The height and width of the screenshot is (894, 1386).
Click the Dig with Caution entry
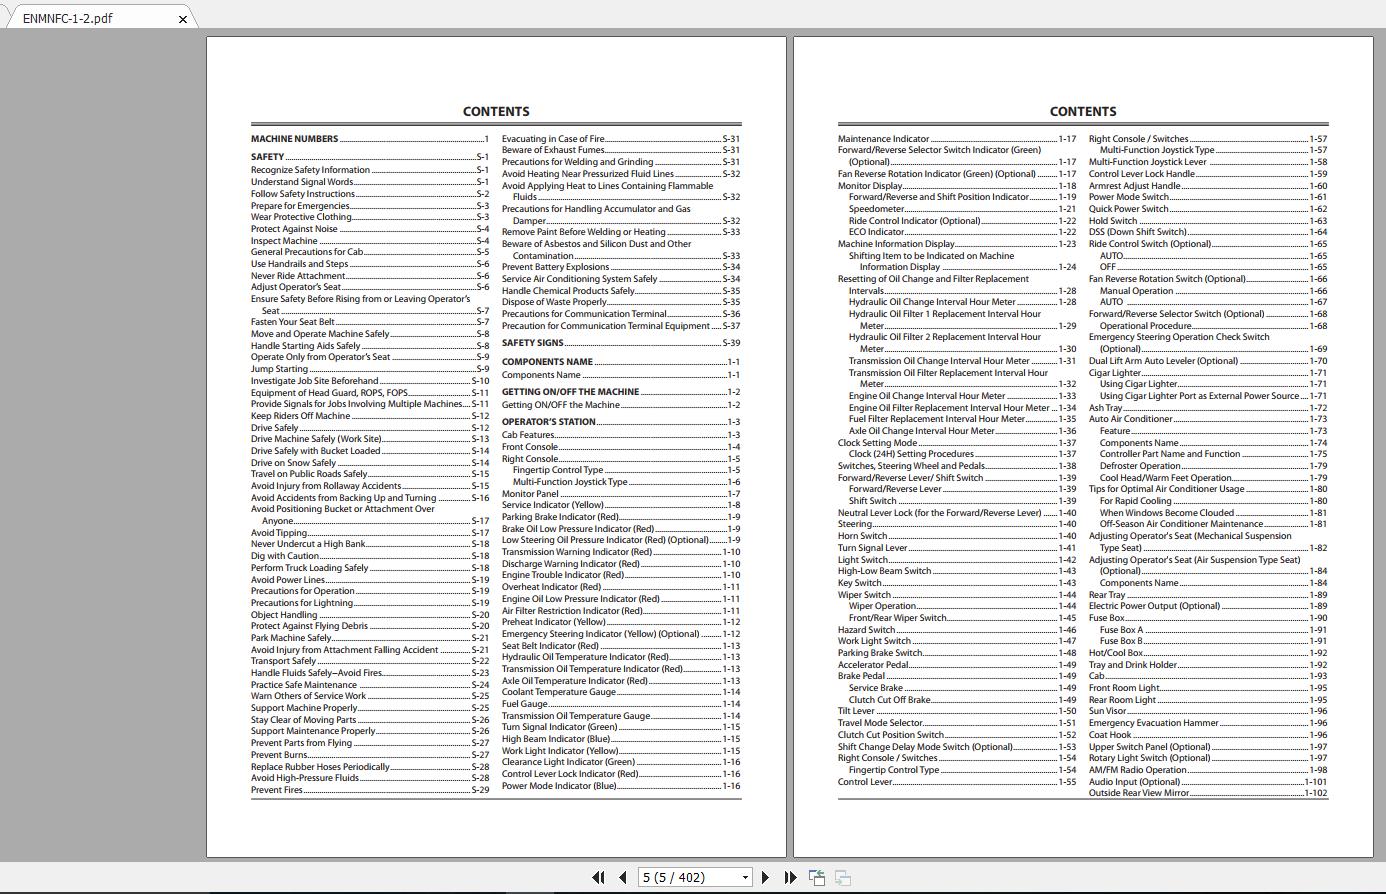click(x=370, y=556)
